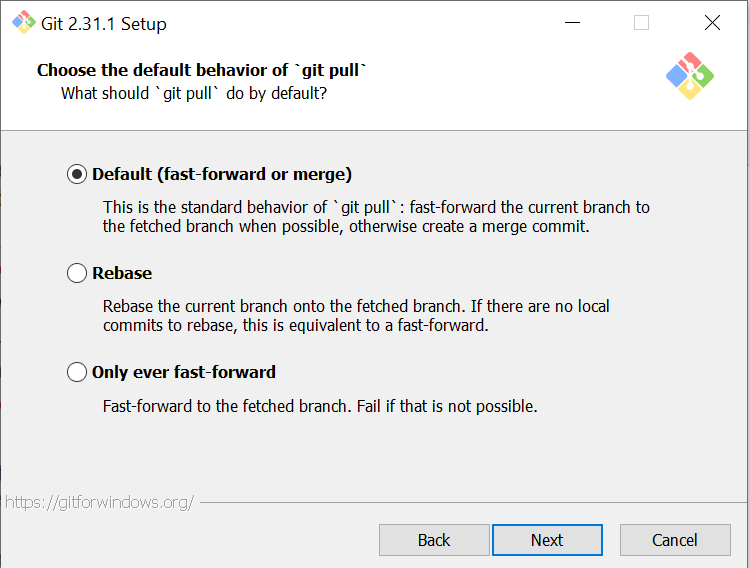
Task: Go back with the Back button
Action: [434, 540]
